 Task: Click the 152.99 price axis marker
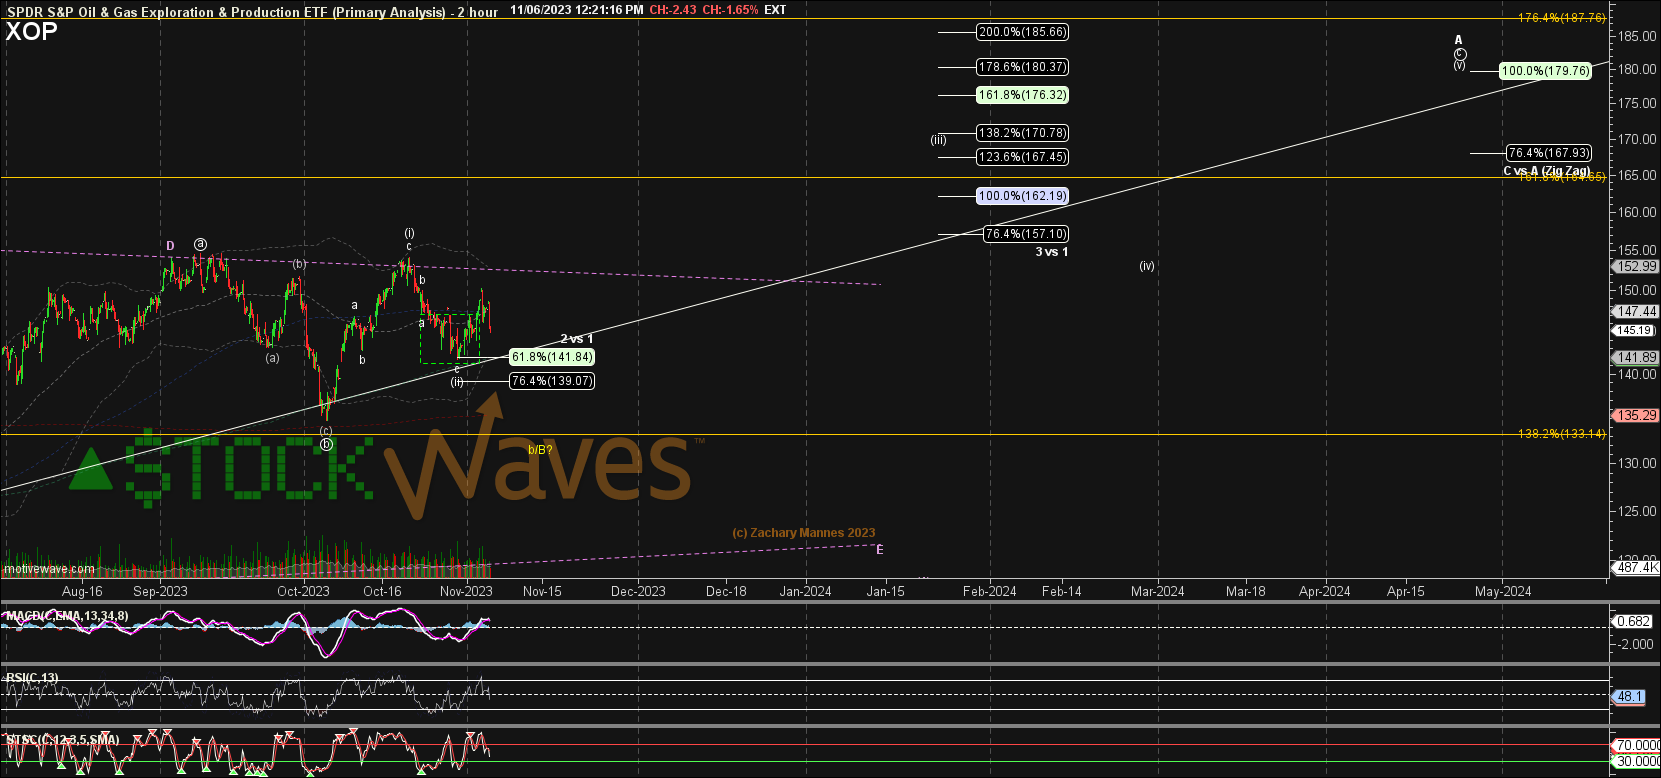(1636, 267)
